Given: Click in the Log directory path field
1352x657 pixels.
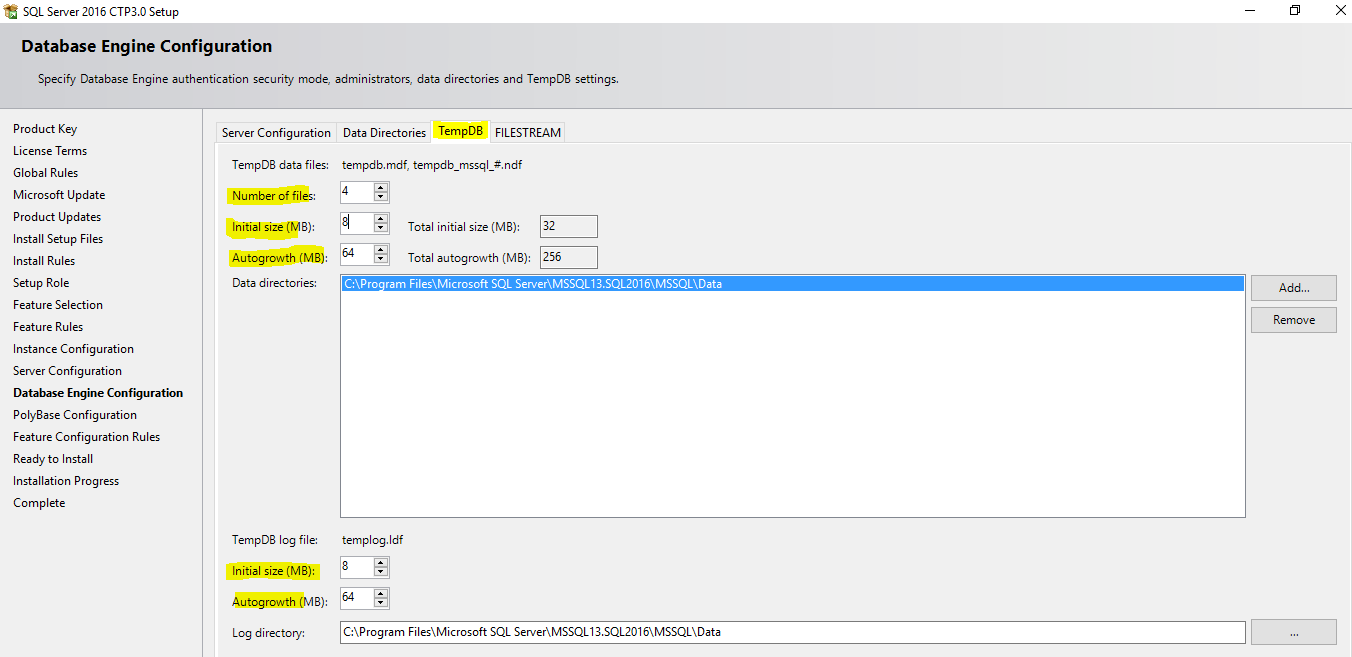Looking at the screenshot, I should [792, 632].
